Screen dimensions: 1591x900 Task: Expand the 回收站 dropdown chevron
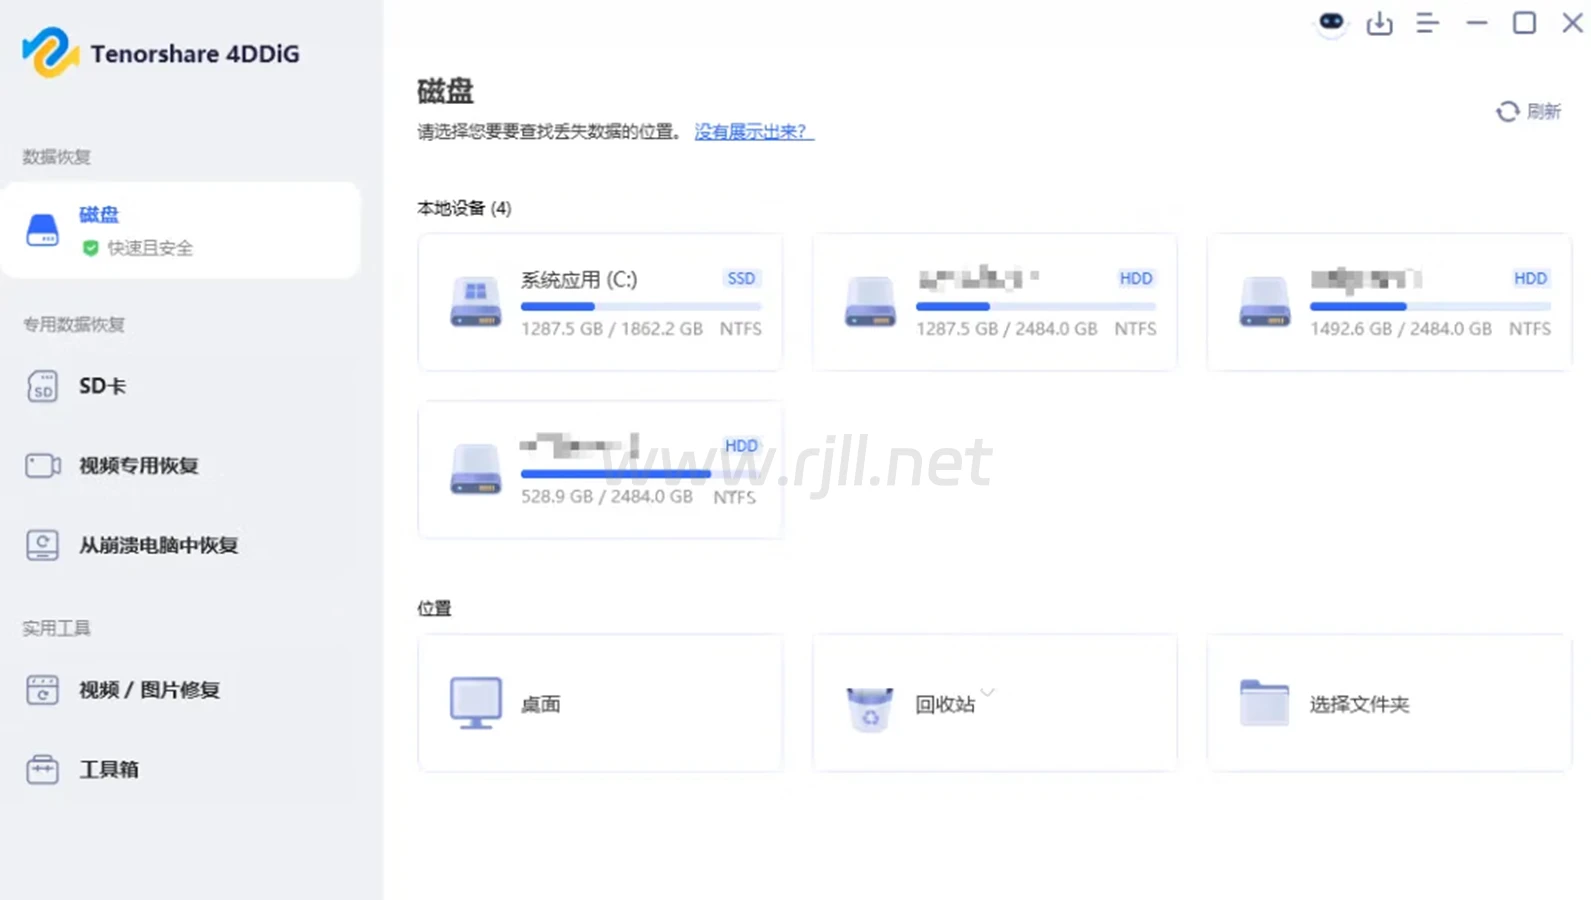[x=988, y=692]
